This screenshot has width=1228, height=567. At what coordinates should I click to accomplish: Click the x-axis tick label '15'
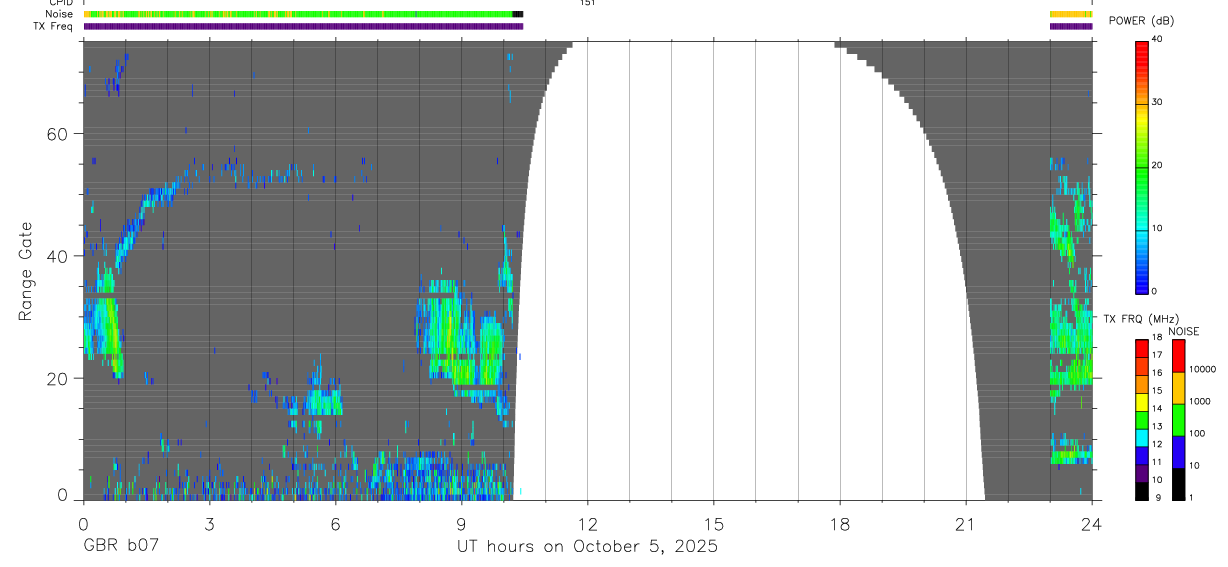point(713,523)
